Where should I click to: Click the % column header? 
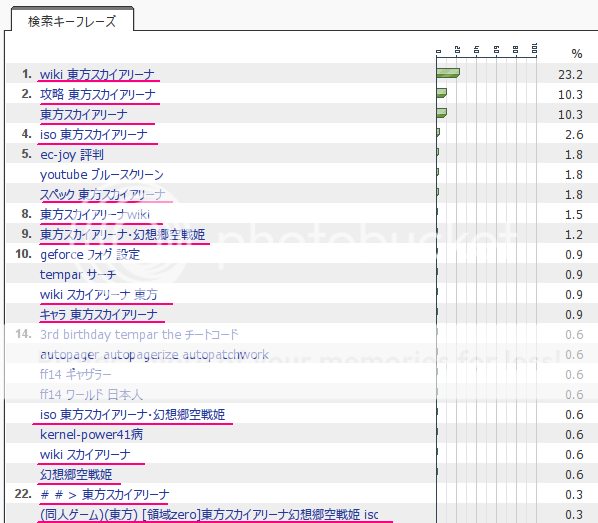577,54
